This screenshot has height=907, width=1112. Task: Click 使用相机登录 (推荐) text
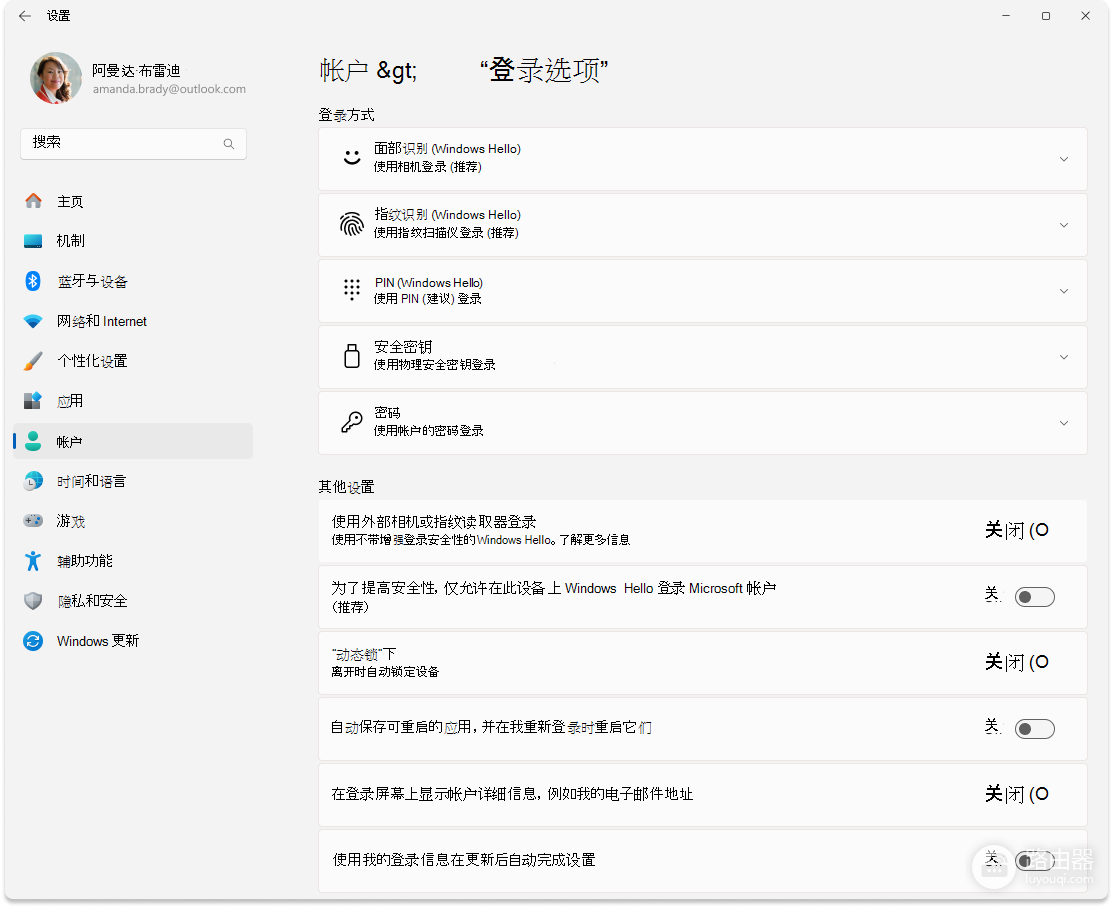428,167
